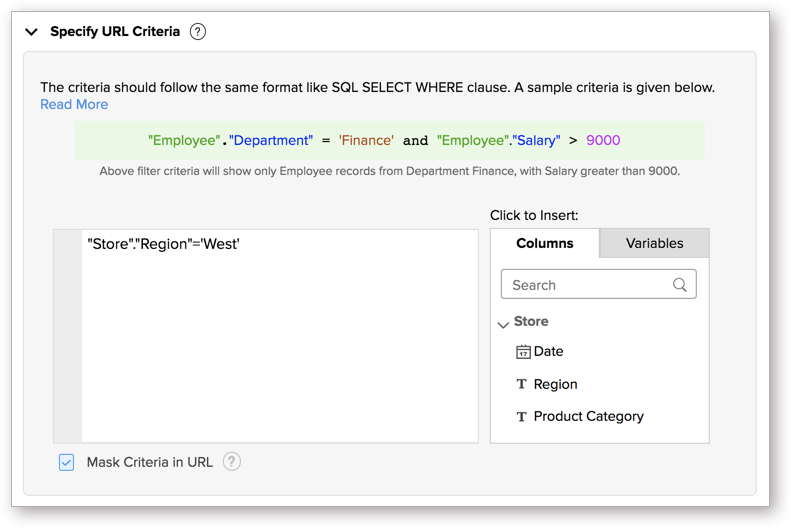Focus the column Search field

pyautogui.click(x=585, y=285)
